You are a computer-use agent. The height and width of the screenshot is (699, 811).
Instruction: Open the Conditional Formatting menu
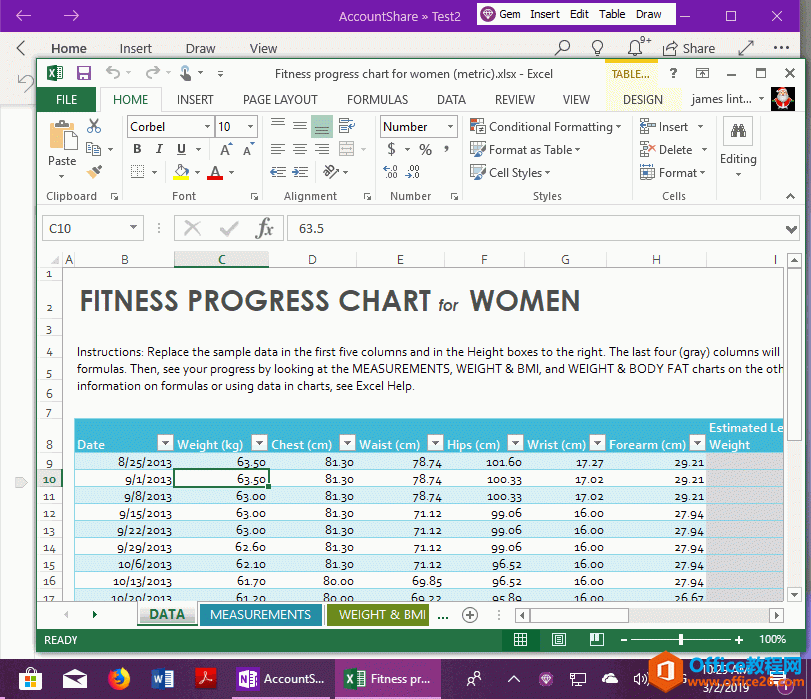pos(544,127)
